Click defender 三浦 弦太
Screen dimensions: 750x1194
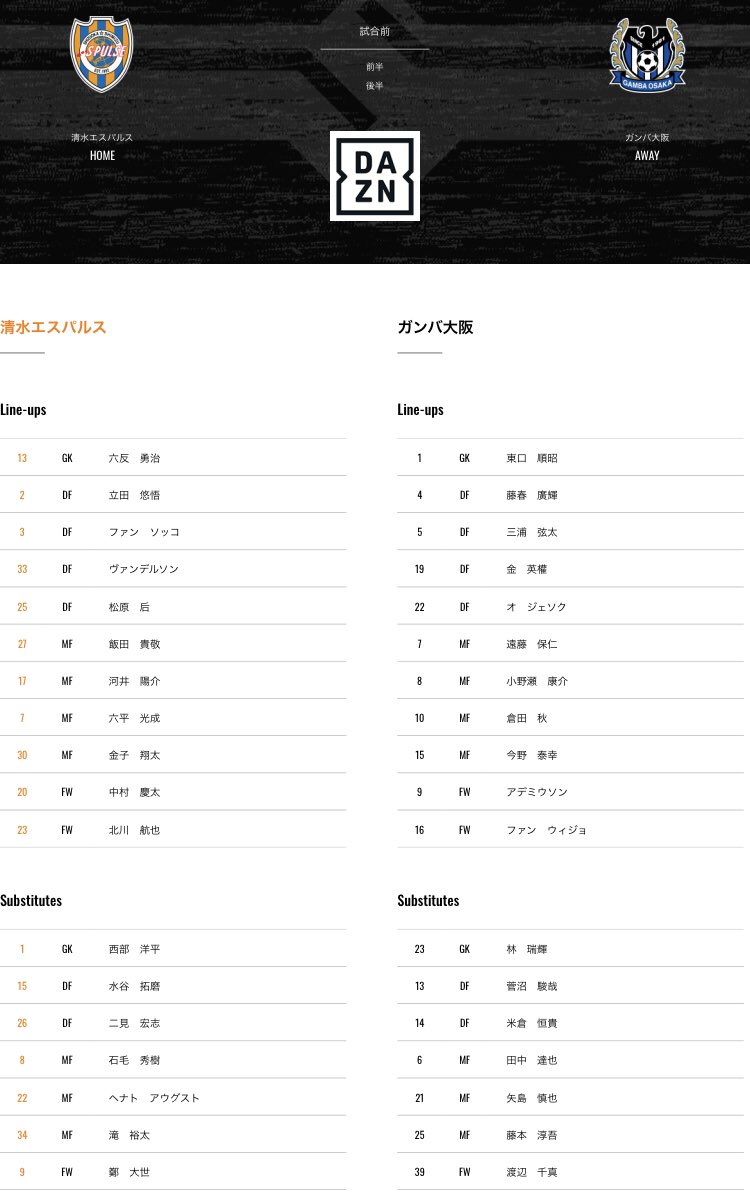pyautogui.click(x=531, y=532)
